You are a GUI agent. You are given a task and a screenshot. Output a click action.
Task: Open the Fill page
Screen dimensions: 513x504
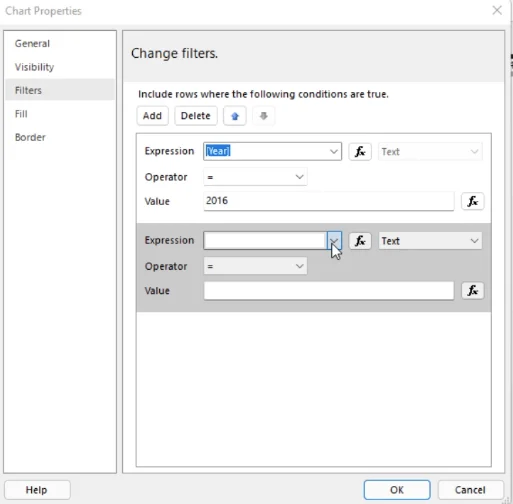coord(21,114)
